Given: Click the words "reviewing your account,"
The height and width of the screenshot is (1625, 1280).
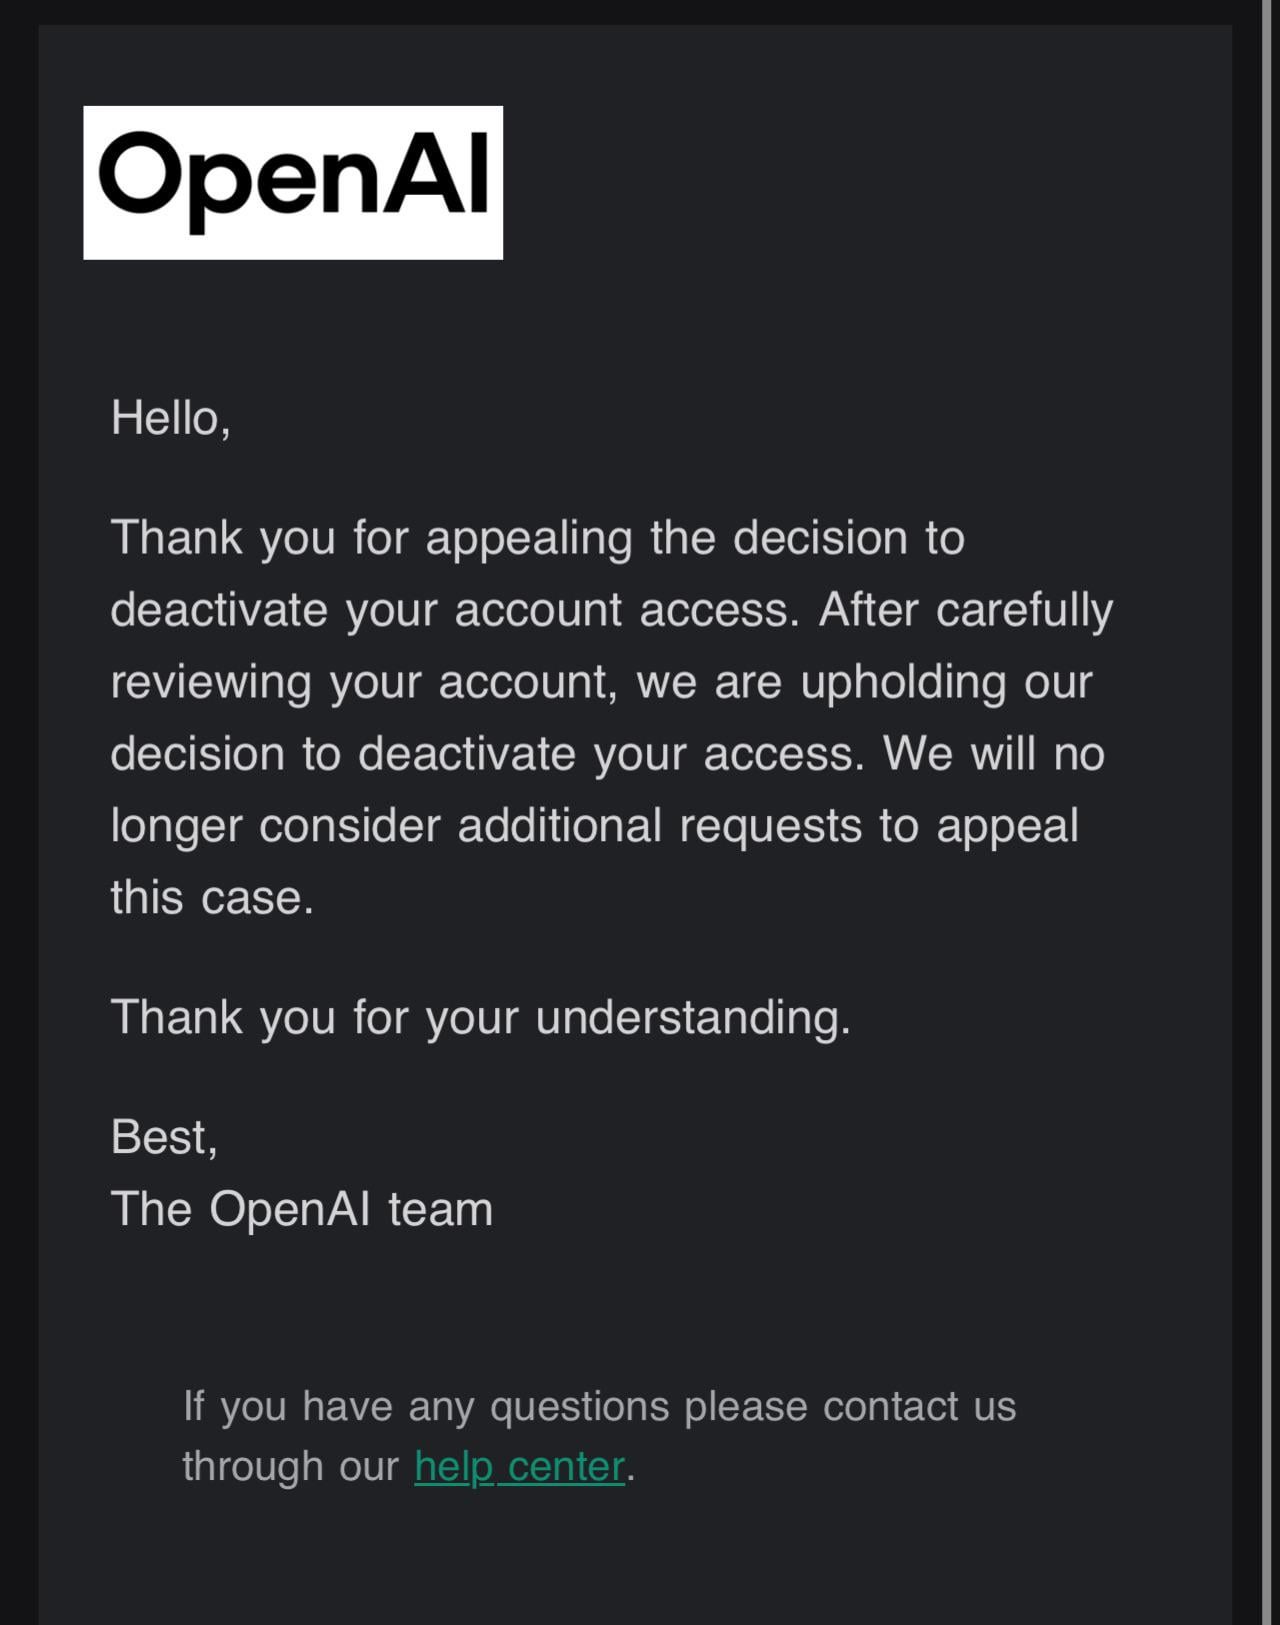Looking at the screenshot, I should coord(364,682).
